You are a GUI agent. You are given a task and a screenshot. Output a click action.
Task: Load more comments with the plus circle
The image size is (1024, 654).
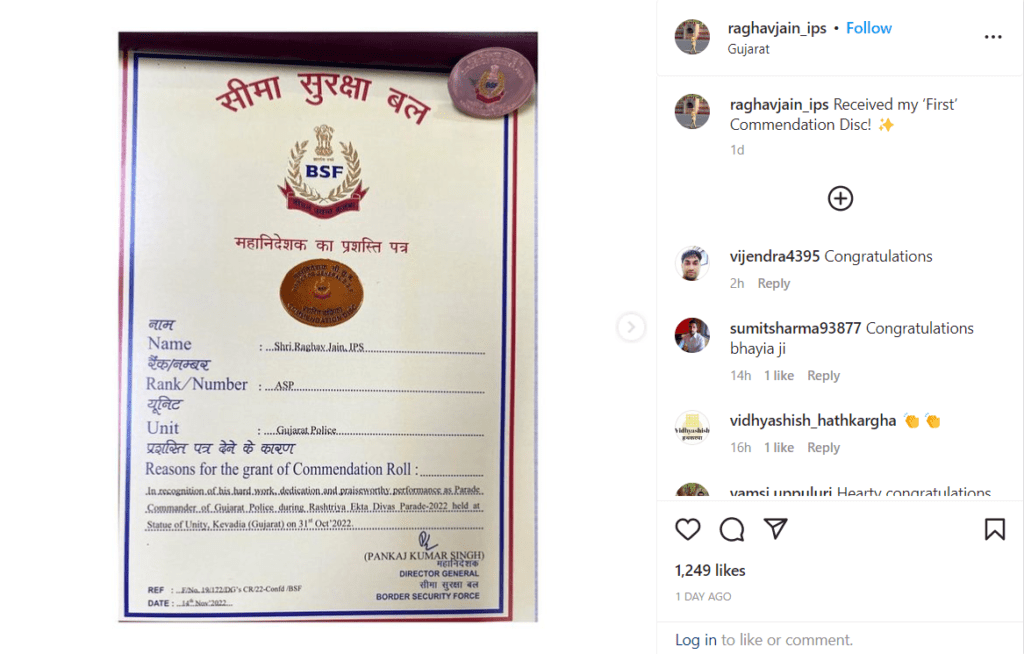point(840,199)
